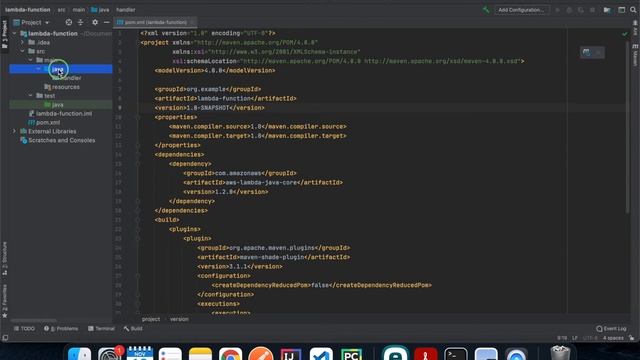The width and height of the screenshot is (640, 360).
Task: Open the Structure side tool window tab
Action: 4,258
